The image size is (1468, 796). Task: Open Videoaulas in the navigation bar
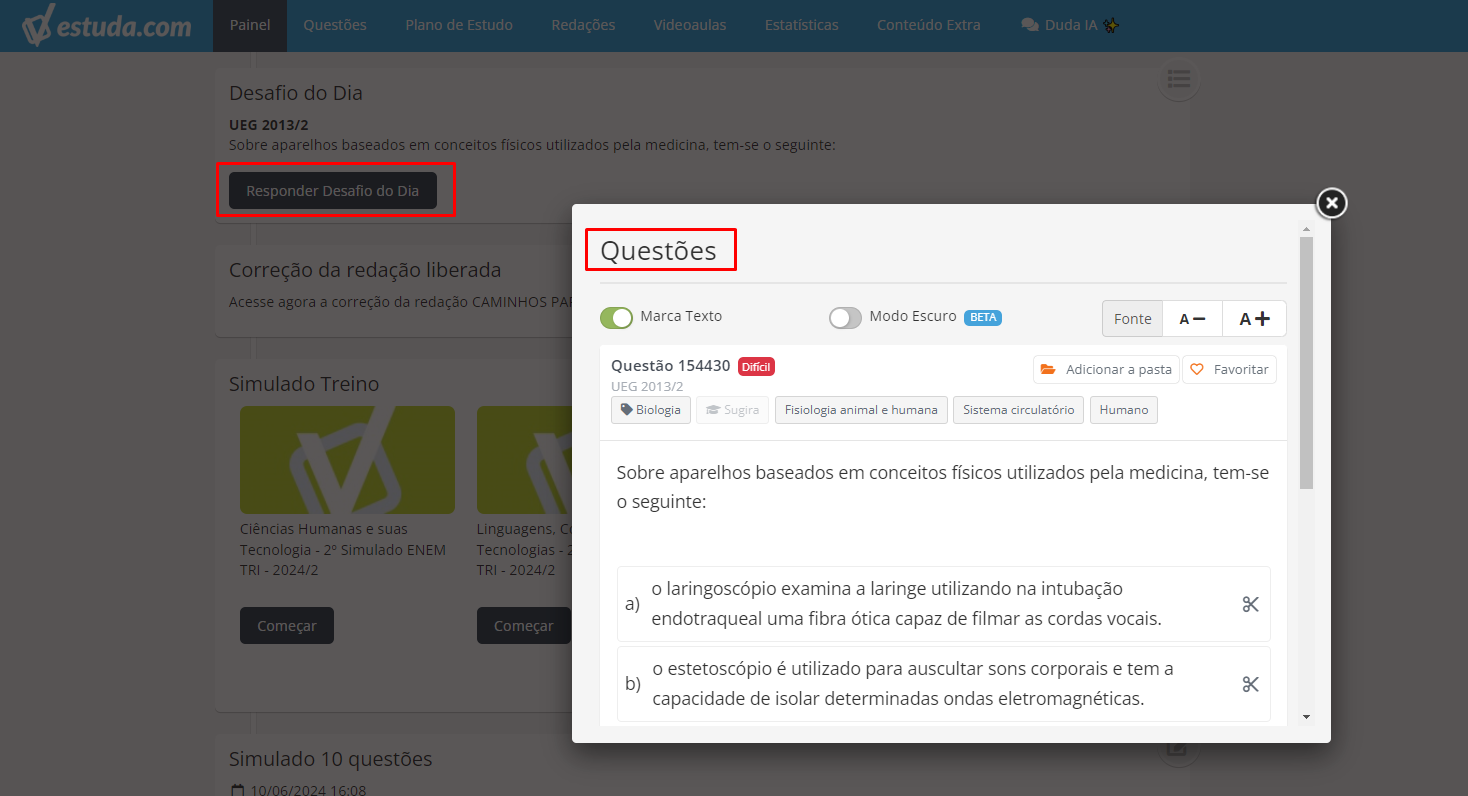point(690,25)
